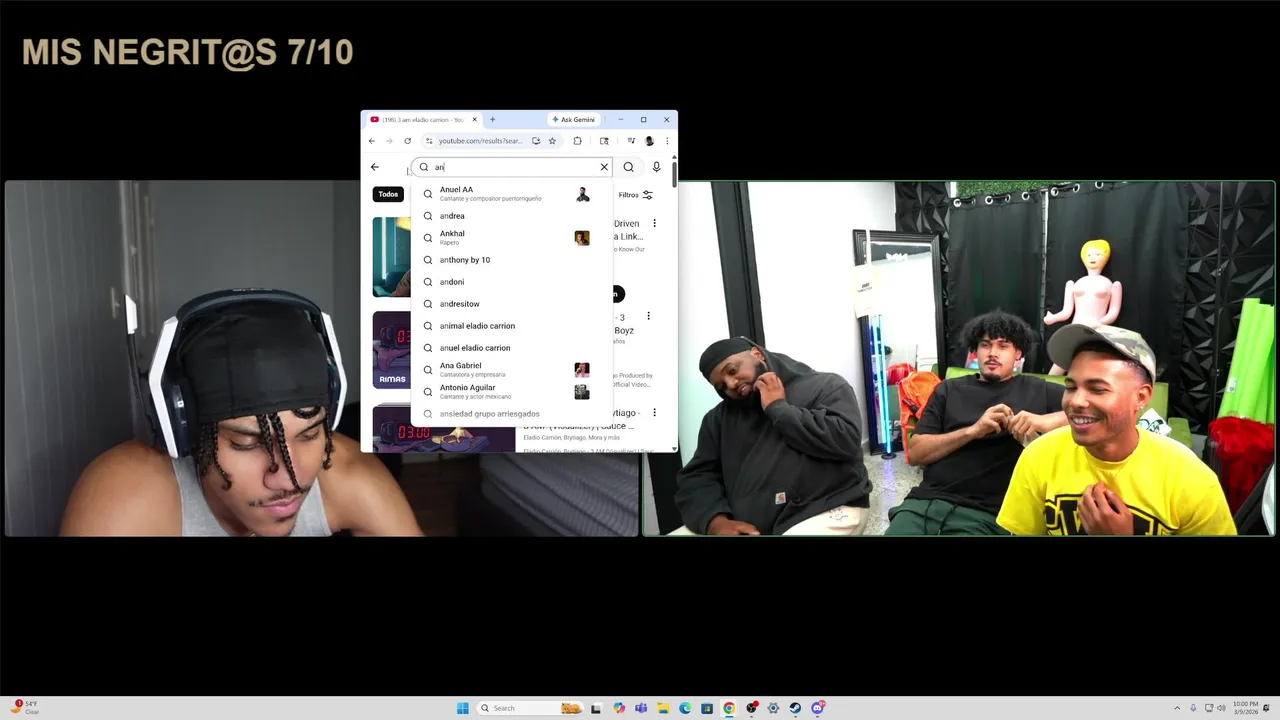This screenshot has height=720, width=1280.
Task: Open the clock showing 10:00 PM
Action: click(1246, 708)
